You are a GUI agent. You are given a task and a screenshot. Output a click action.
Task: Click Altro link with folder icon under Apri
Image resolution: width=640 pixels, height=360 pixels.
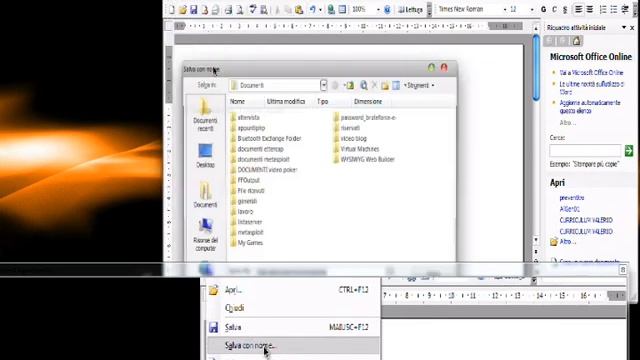pos(563,242)
